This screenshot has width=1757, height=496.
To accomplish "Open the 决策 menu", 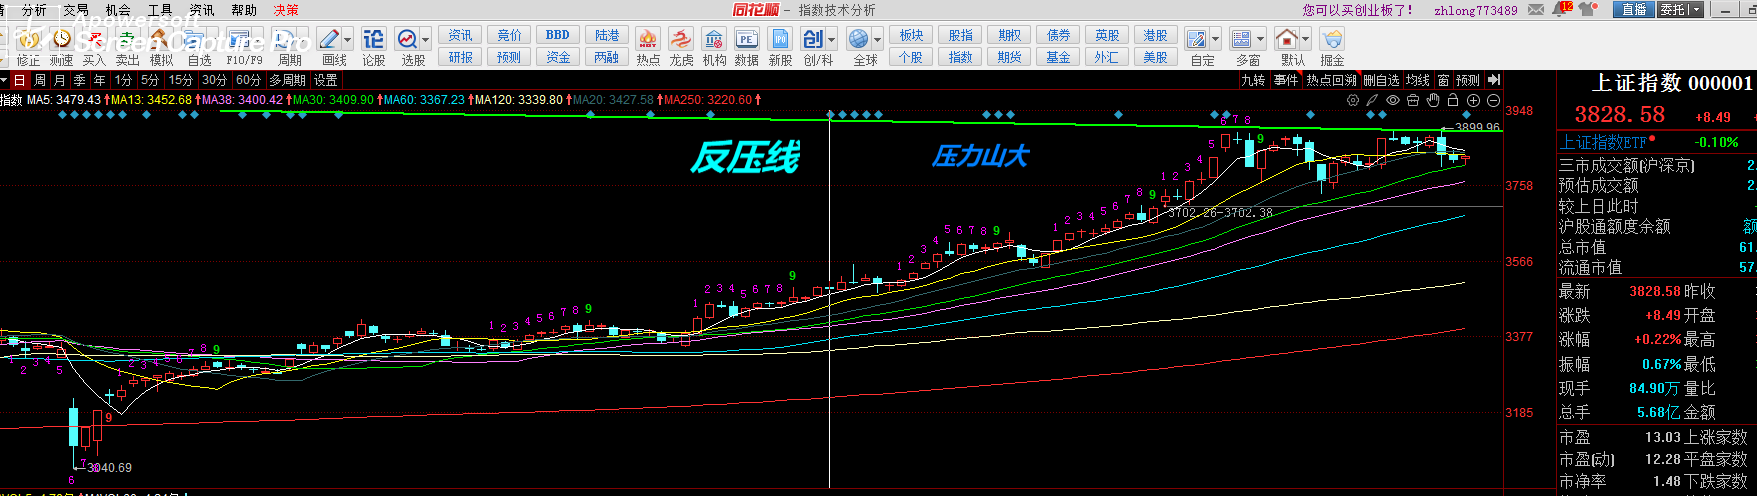I will click(286, 10).
